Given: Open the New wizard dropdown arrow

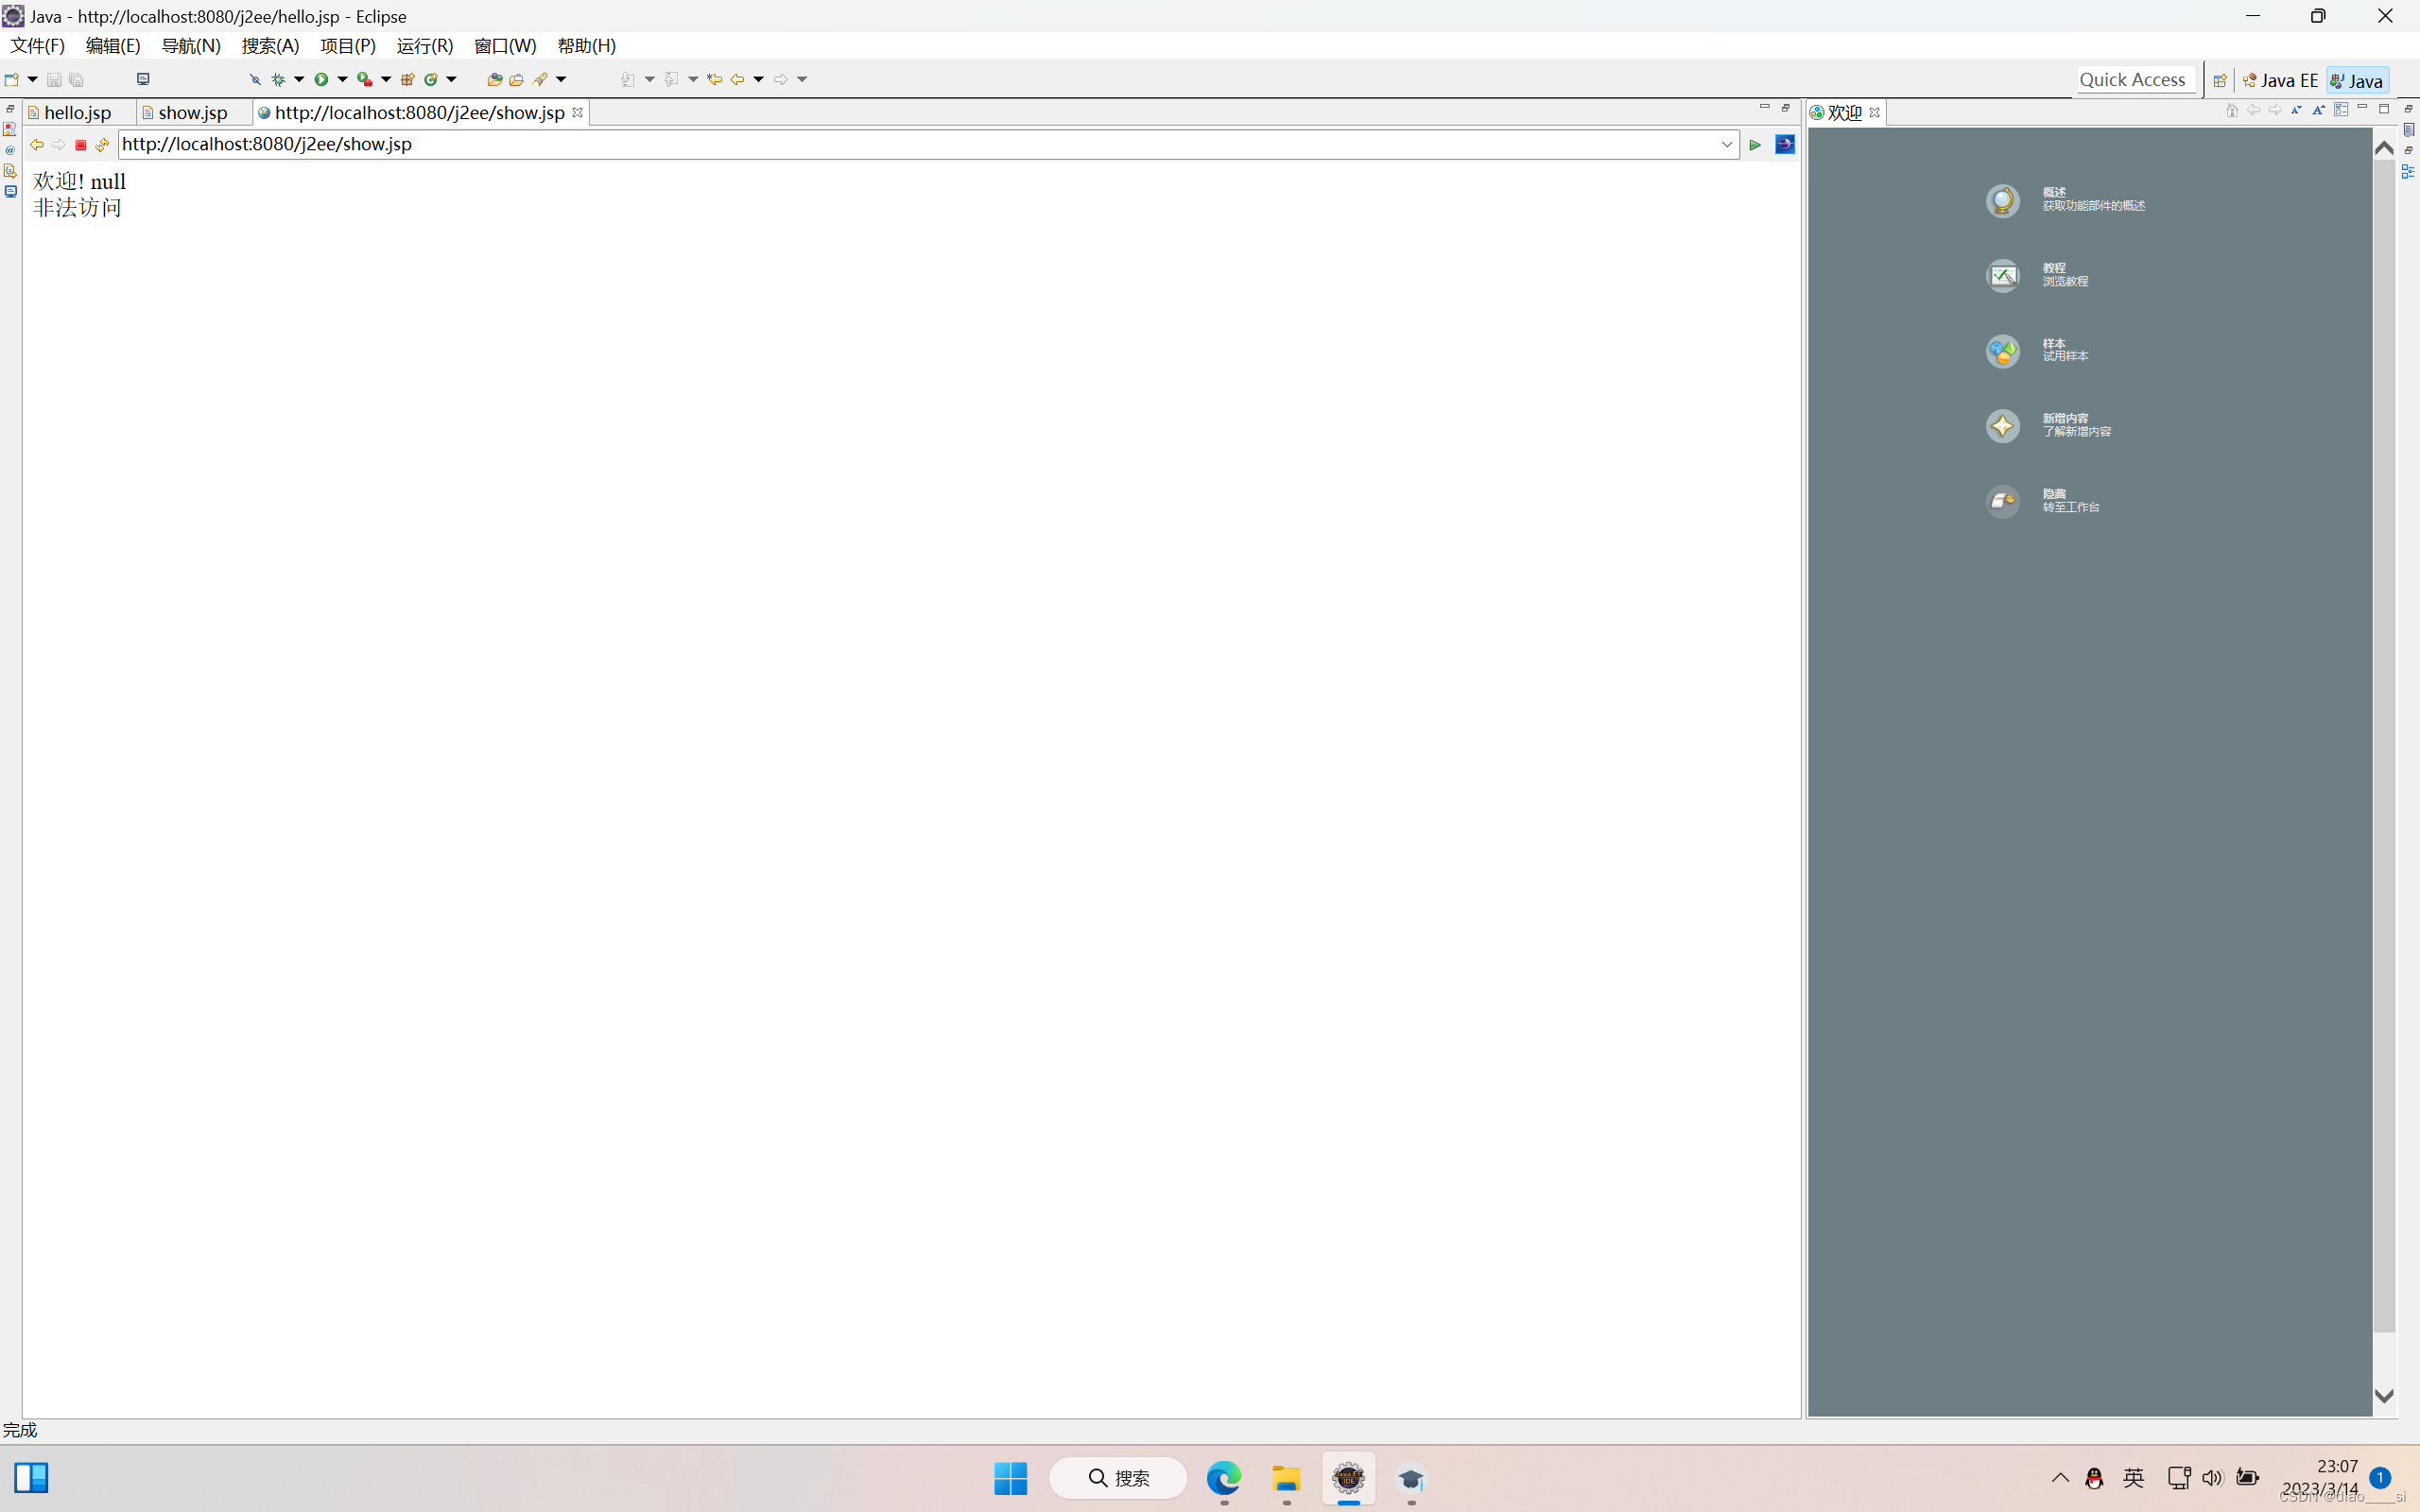Looking at the screenshot, I should pyautogui.click(x=32, y=79).
